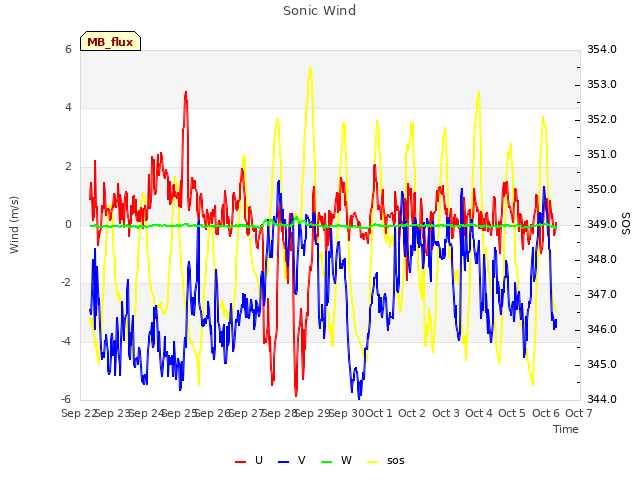Click the left axis value -2

pyautogui.click(x=66, y=283)
